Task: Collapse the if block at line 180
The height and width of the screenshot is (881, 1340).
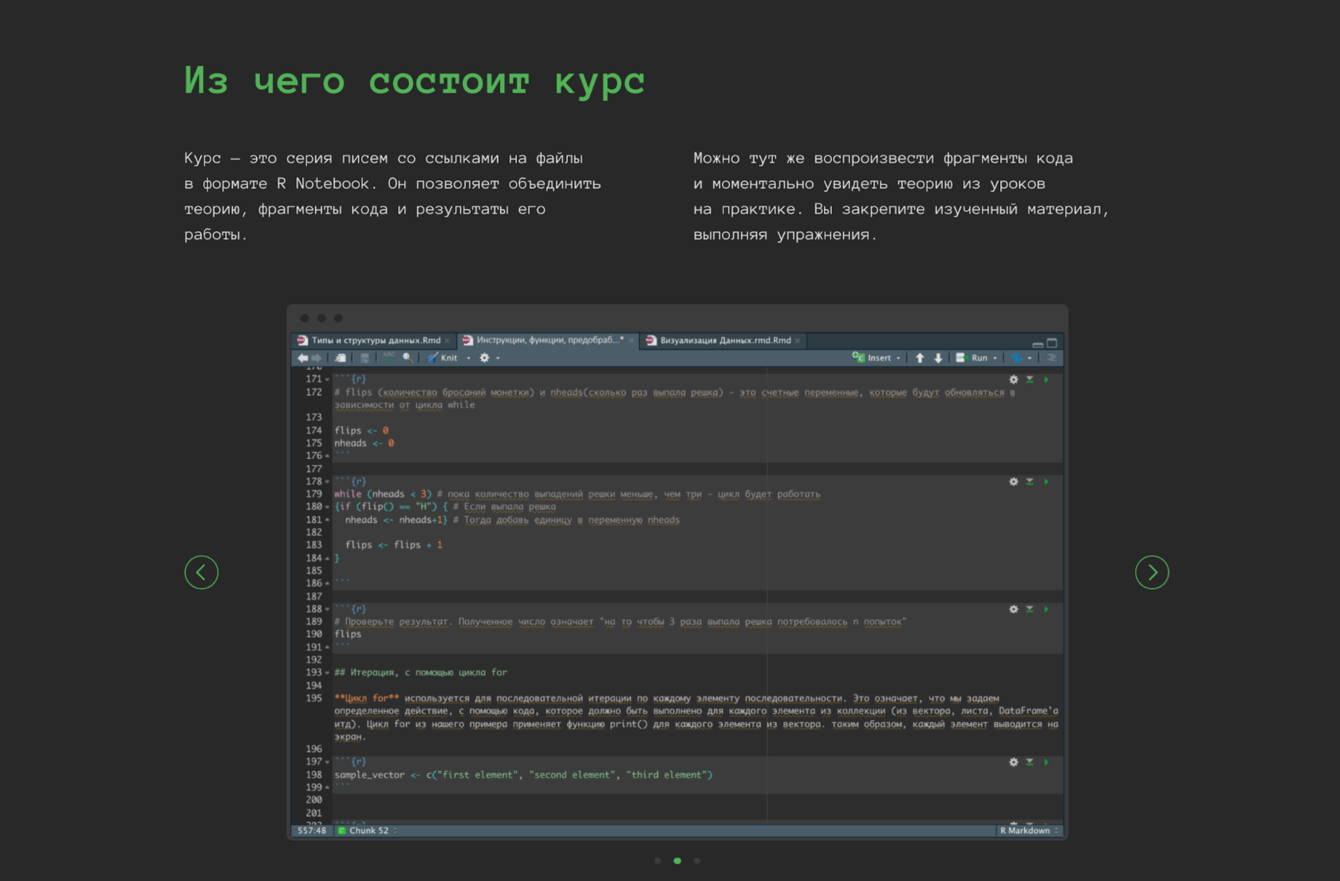Action: (327, 507)
